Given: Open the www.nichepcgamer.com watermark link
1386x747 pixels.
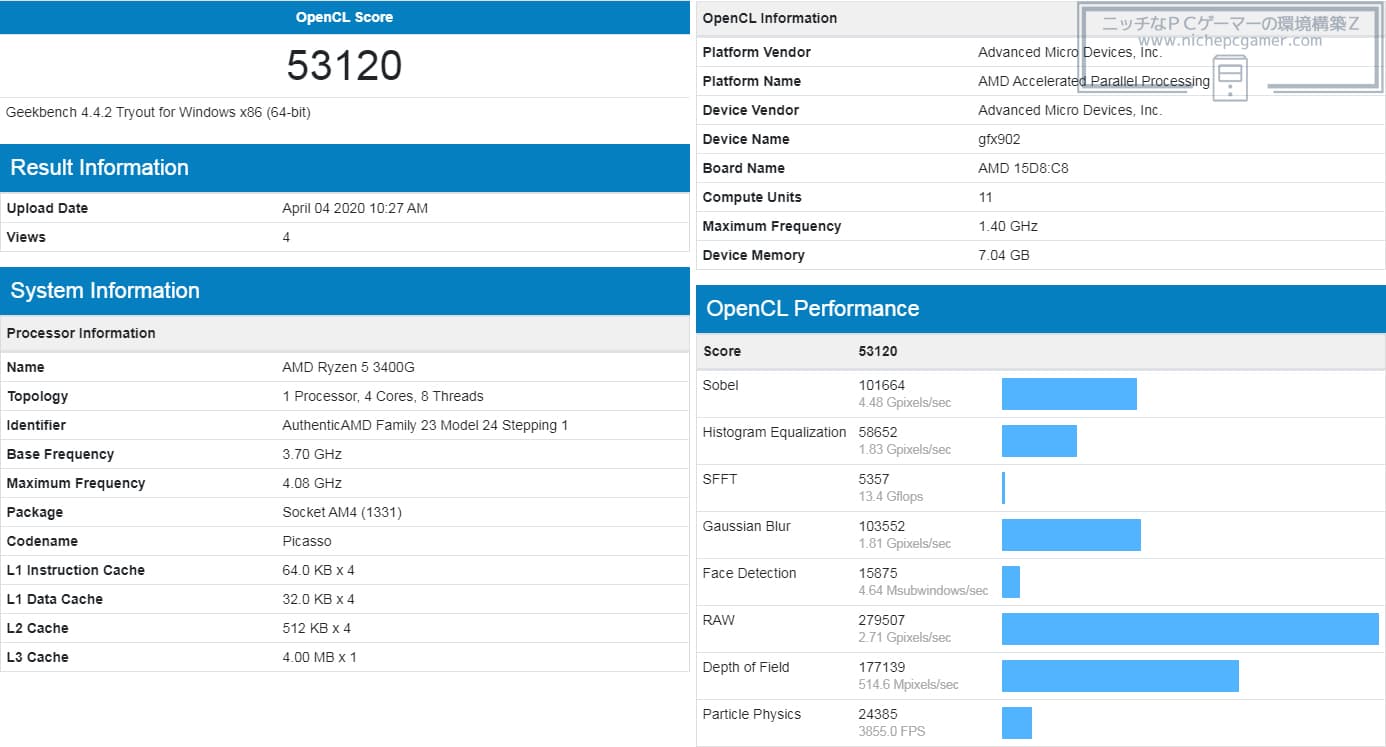Looking at the screenshot, I should [x=1229, y=41].
